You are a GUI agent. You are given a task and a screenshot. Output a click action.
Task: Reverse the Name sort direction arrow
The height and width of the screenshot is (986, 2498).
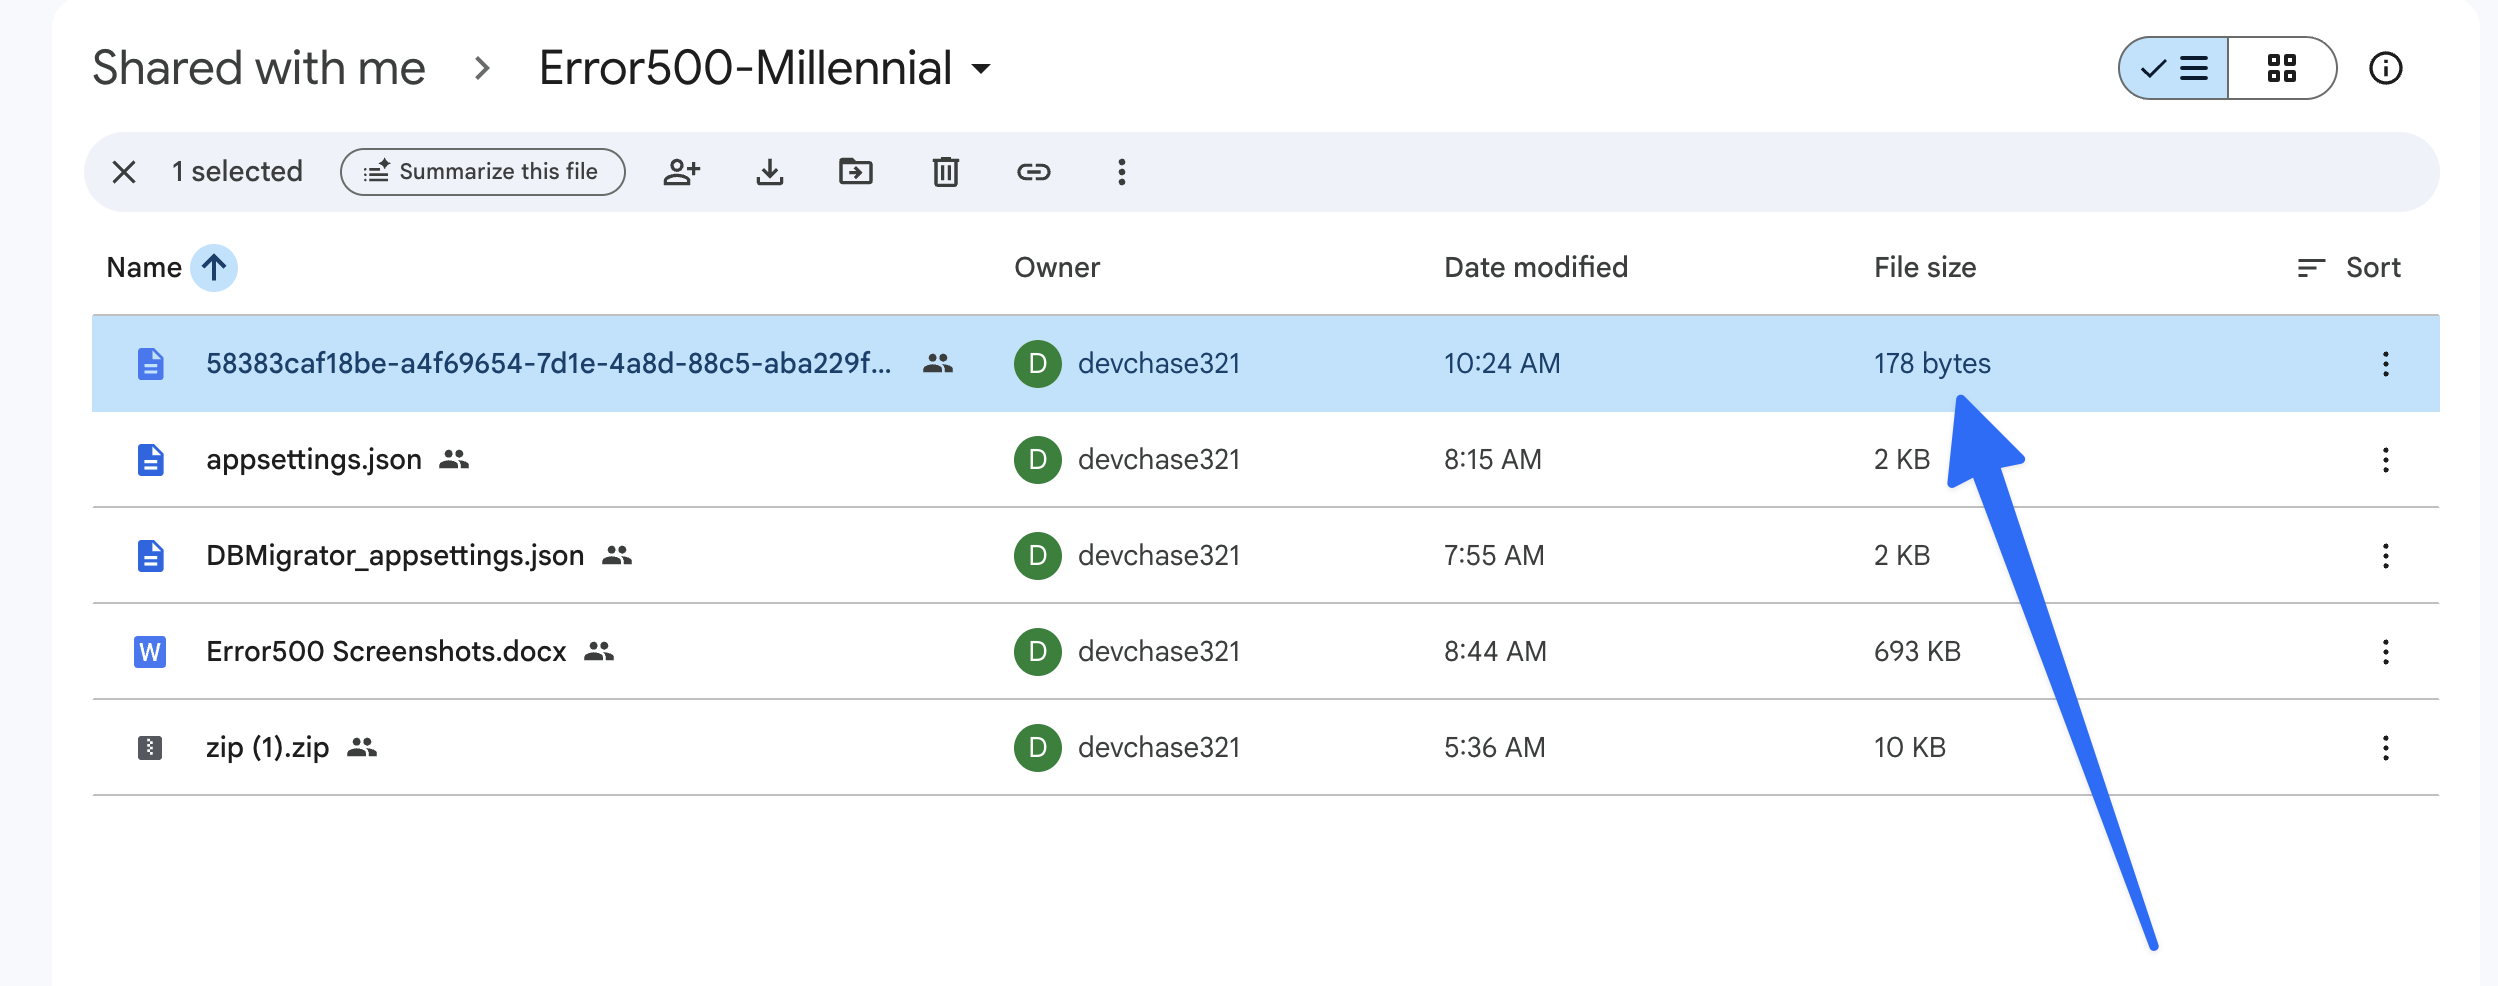point(214,267)
